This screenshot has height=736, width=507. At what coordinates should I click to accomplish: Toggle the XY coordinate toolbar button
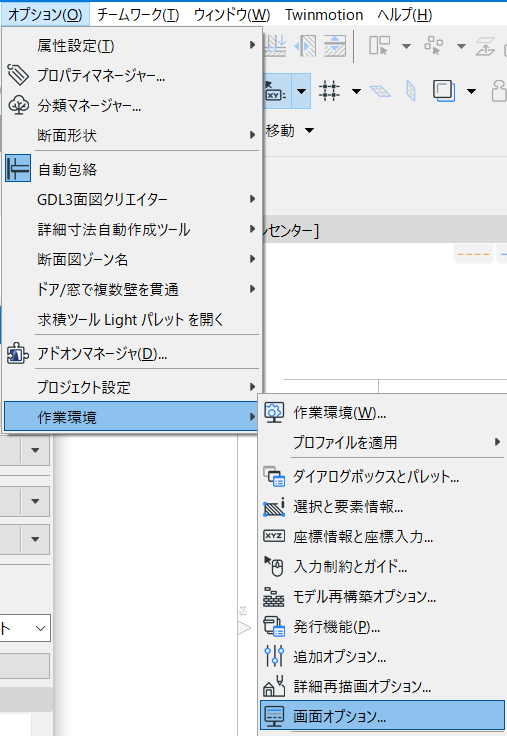pos(277,91)
